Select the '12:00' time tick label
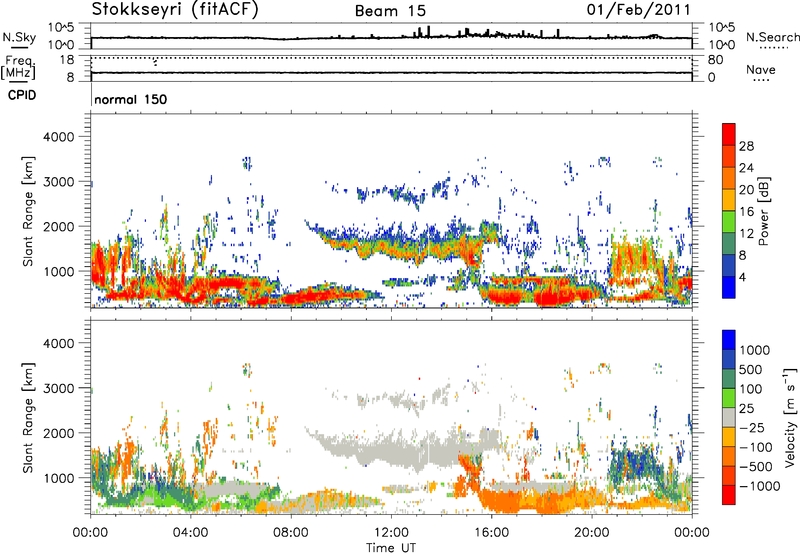Screen dimensions: 800x554 pos(391,533)
